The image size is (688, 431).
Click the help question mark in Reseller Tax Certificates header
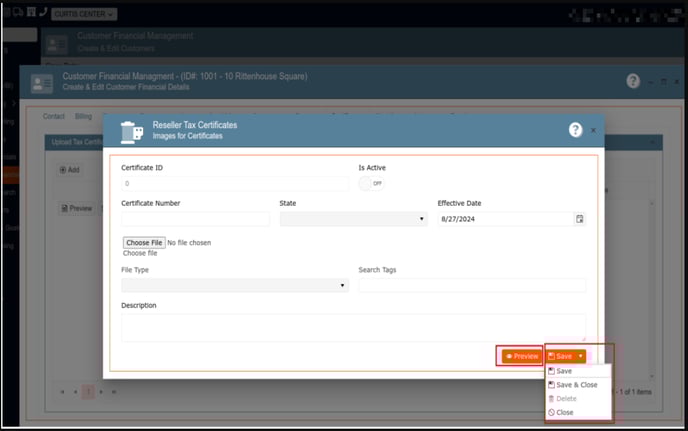(x=575, y=130)
